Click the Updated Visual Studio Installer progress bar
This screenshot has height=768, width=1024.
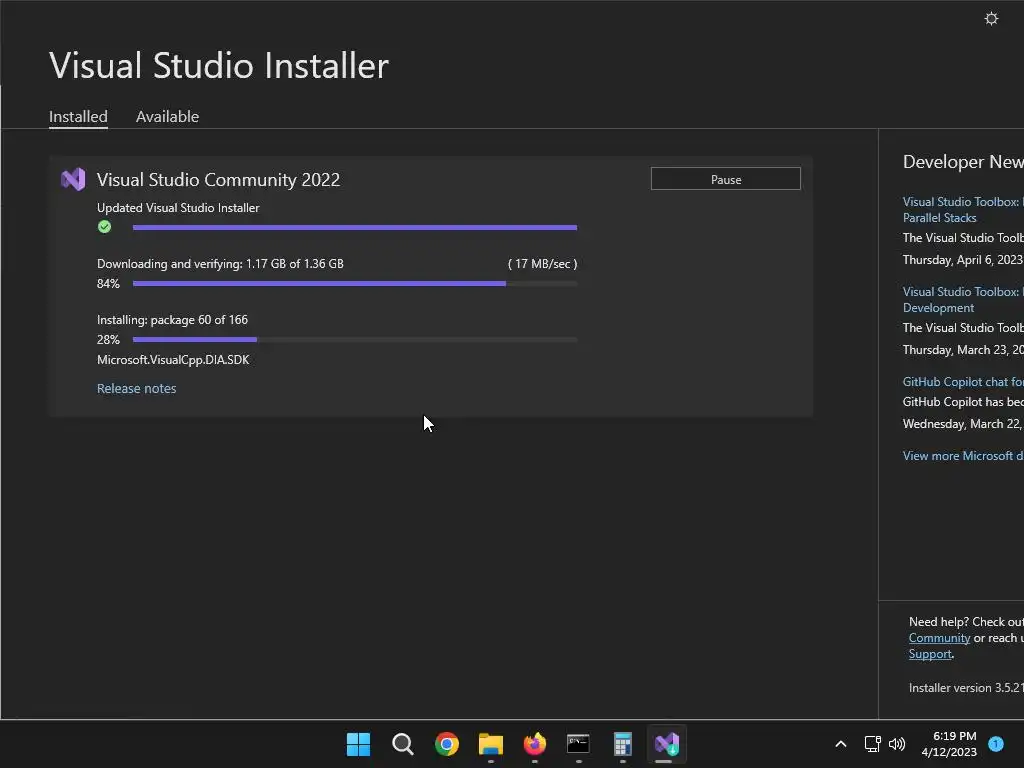coord(355,227)
